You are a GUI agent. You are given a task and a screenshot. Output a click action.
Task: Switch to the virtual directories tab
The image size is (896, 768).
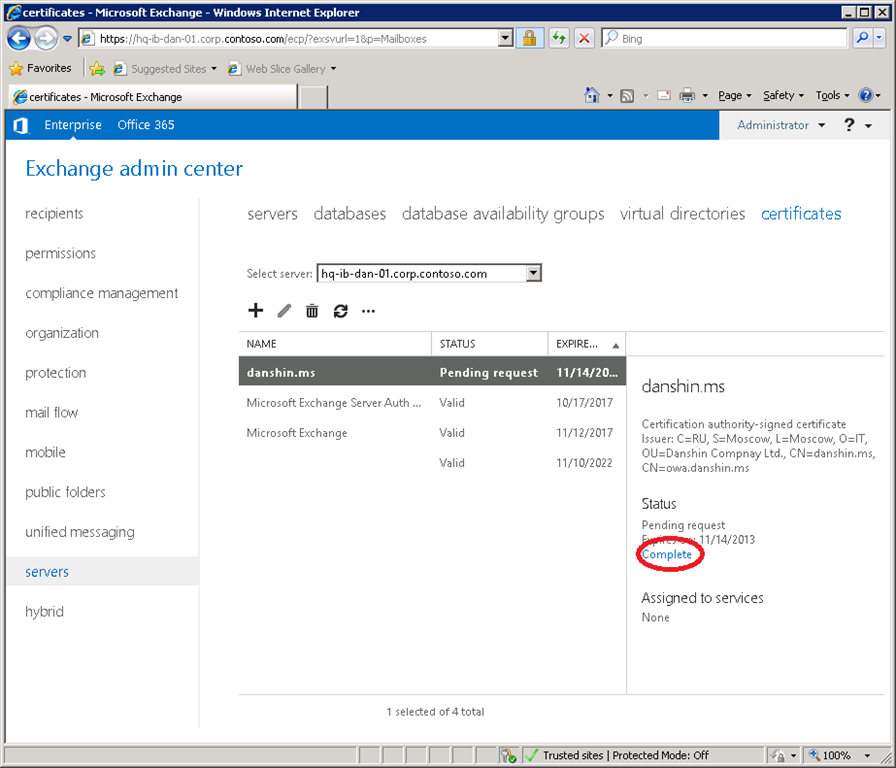pos(682,214)
